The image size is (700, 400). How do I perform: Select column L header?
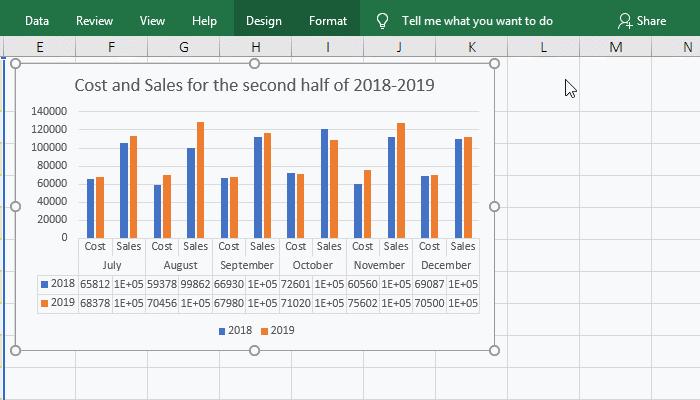pos(542,47)
